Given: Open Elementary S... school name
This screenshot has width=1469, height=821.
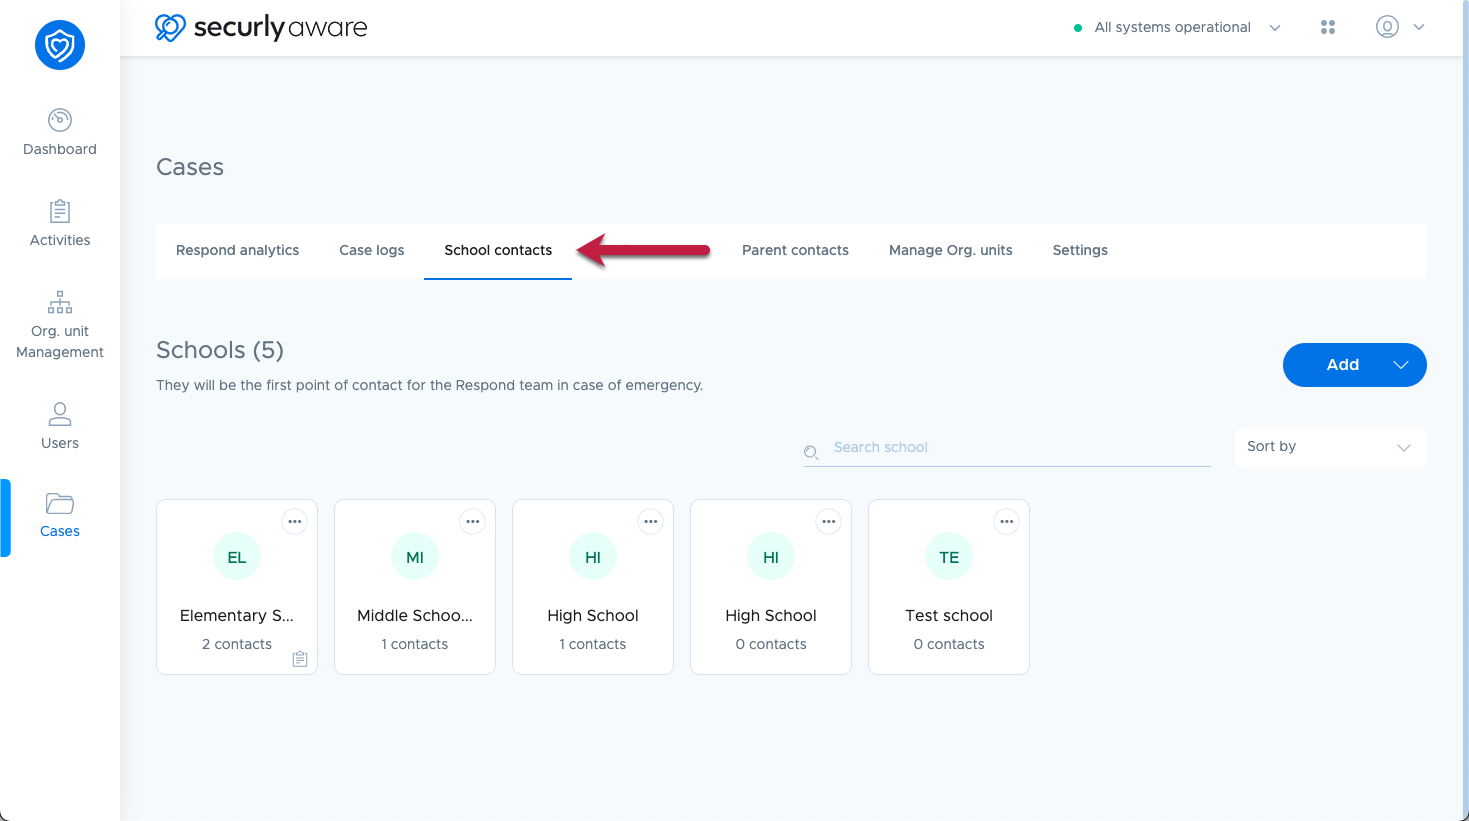Looking at the screenshot, I should (x=237, y=615).
